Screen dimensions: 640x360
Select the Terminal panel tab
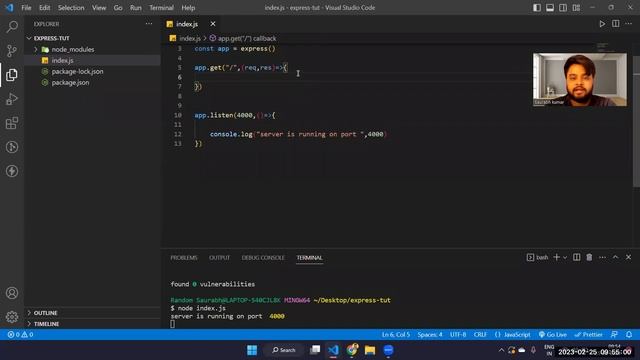309,258
